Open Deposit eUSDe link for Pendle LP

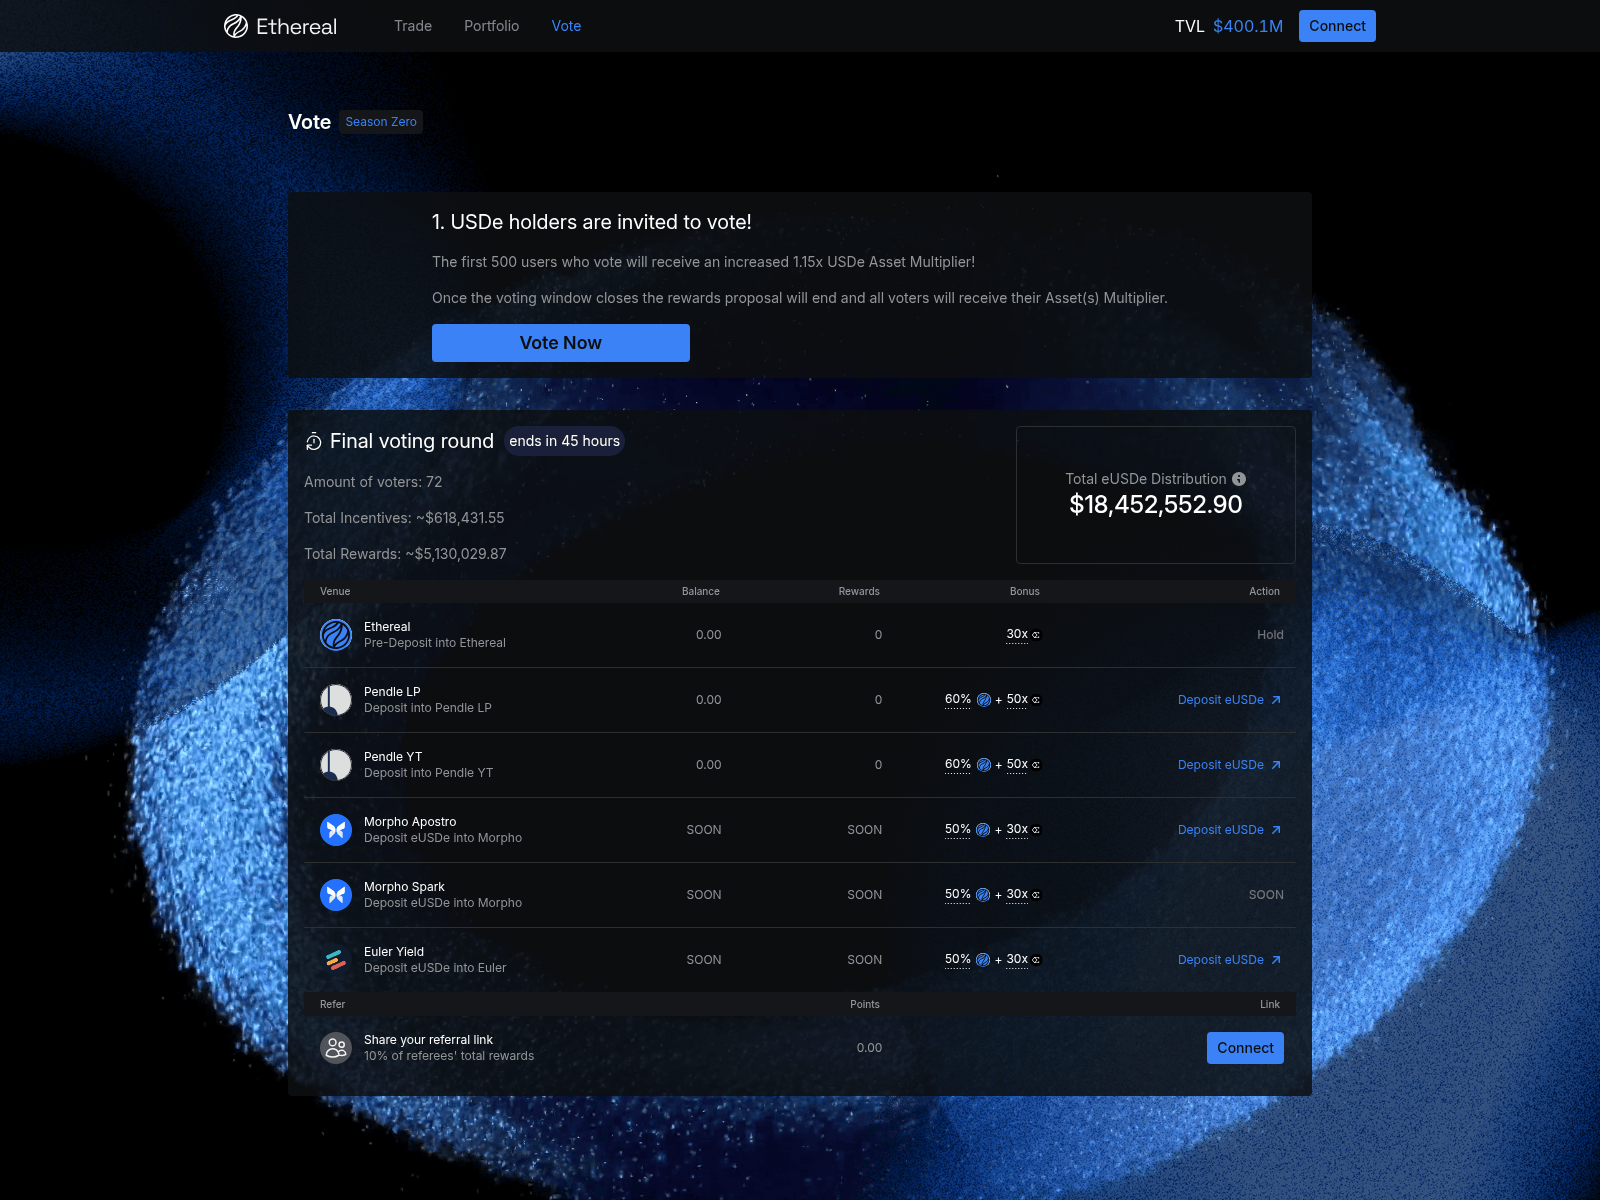(1223, 700)
